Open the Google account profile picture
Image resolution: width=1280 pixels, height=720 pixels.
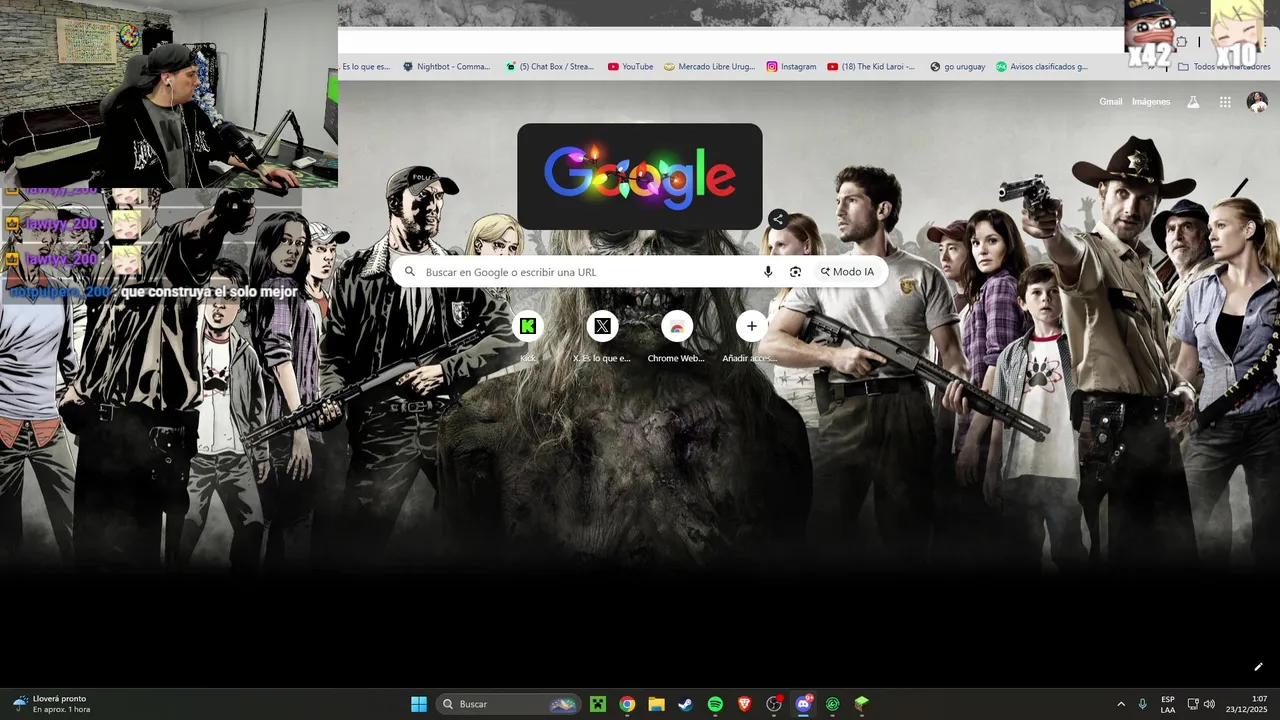tap(1257, 102)
